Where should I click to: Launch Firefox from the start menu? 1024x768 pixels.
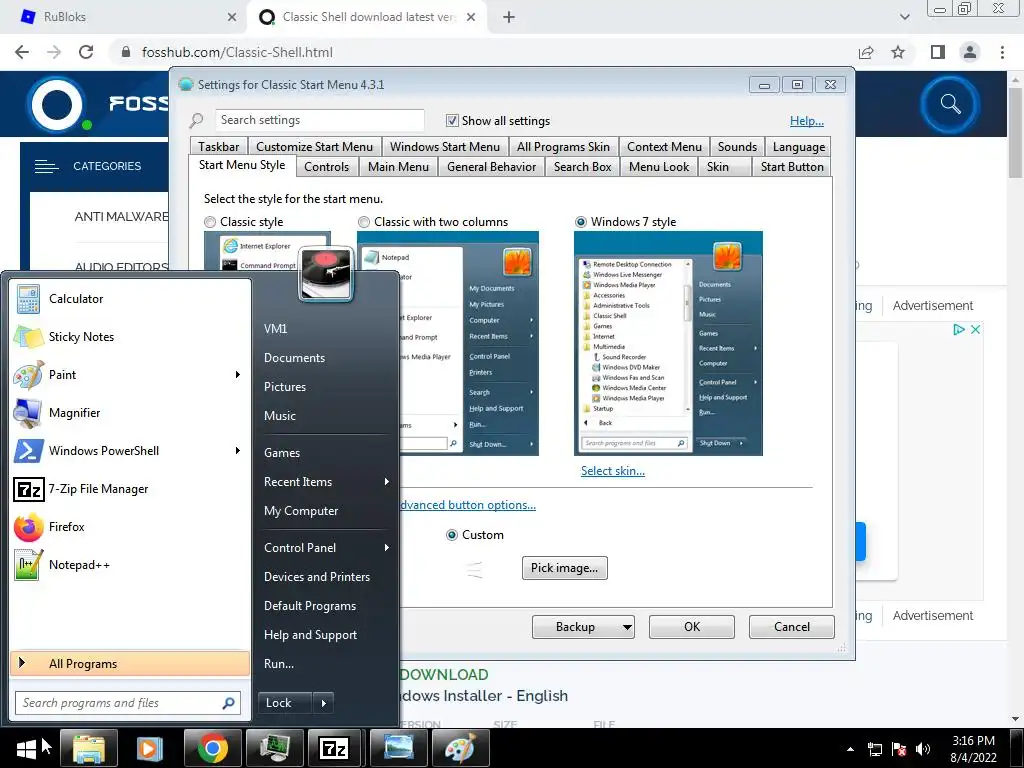pyautogui.click(x=129, y=526)
